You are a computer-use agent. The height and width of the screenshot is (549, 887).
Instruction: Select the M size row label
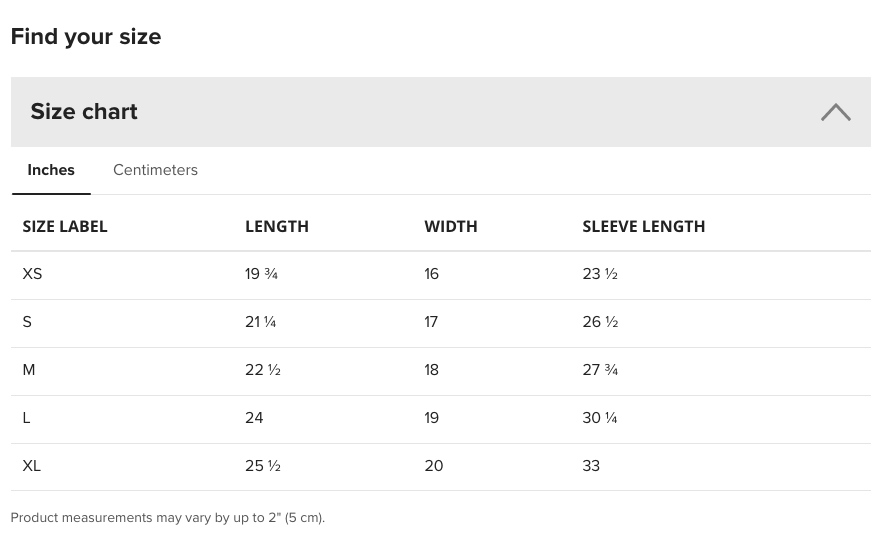29,370
